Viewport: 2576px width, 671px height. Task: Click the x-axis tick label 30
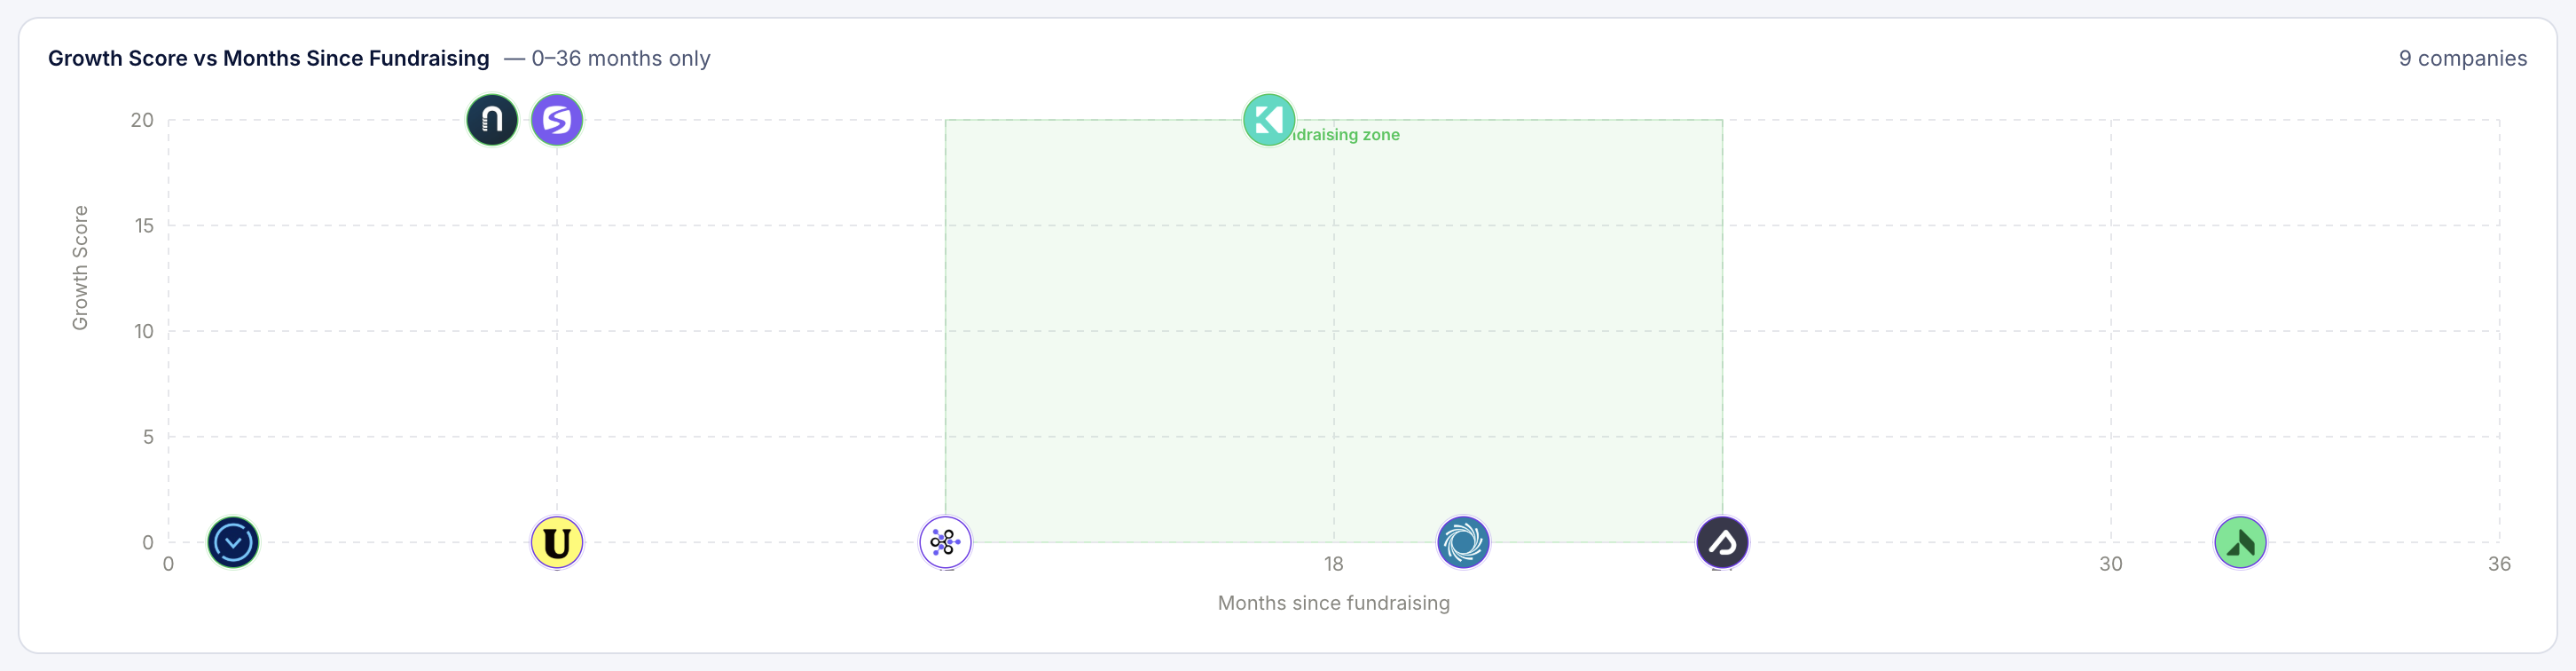point(2110,564)
